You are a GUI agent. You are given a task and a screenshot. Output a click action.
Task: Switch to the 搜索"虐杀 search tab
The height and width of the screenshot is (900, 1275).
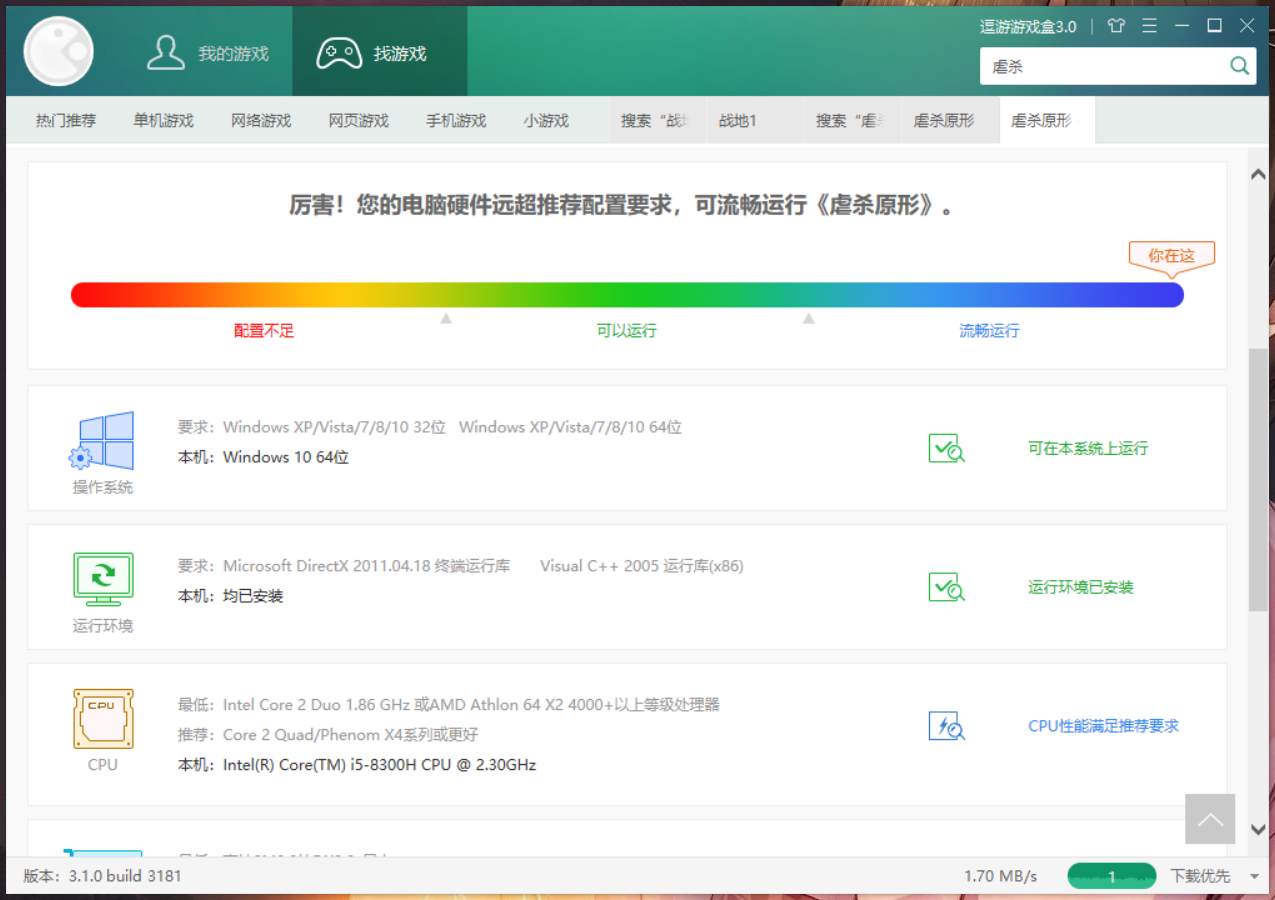pos(853,120)
